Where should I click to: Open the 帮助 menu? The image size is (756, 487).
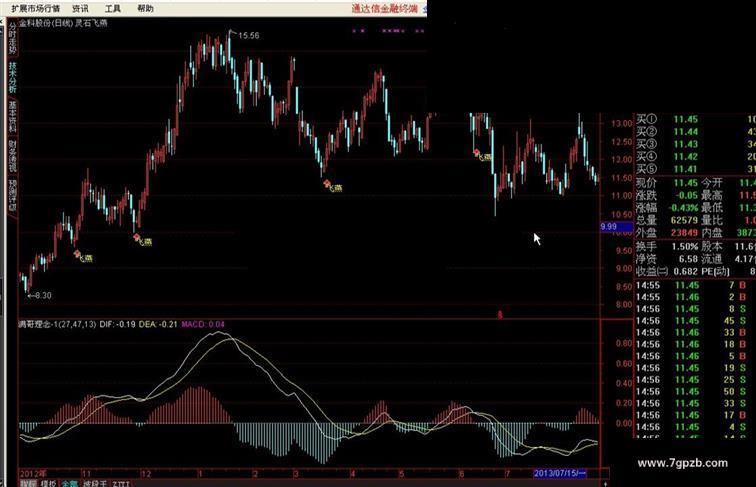(x=145, y=8)
